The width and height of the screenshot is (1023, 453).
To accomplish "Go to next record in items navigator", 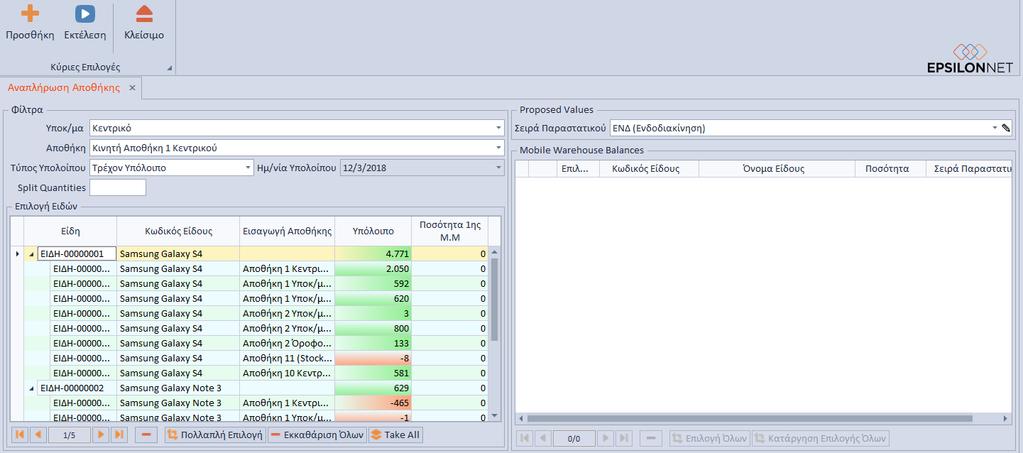I will pos(101,435).
